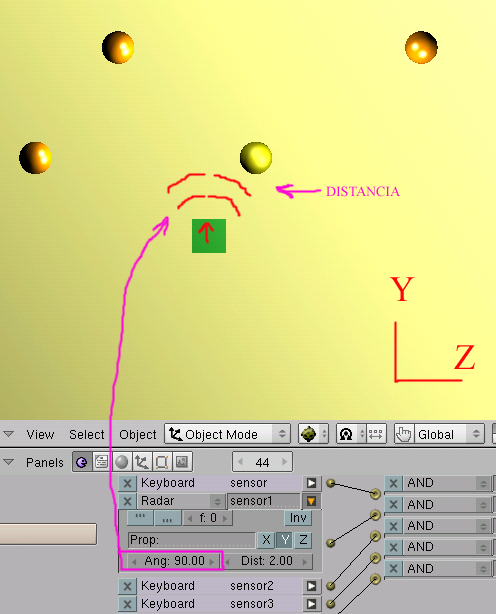Open the Global orientation dropdown
Image resolution: width=496 pixels, height=614 pixels.
[x=449, y=434]
